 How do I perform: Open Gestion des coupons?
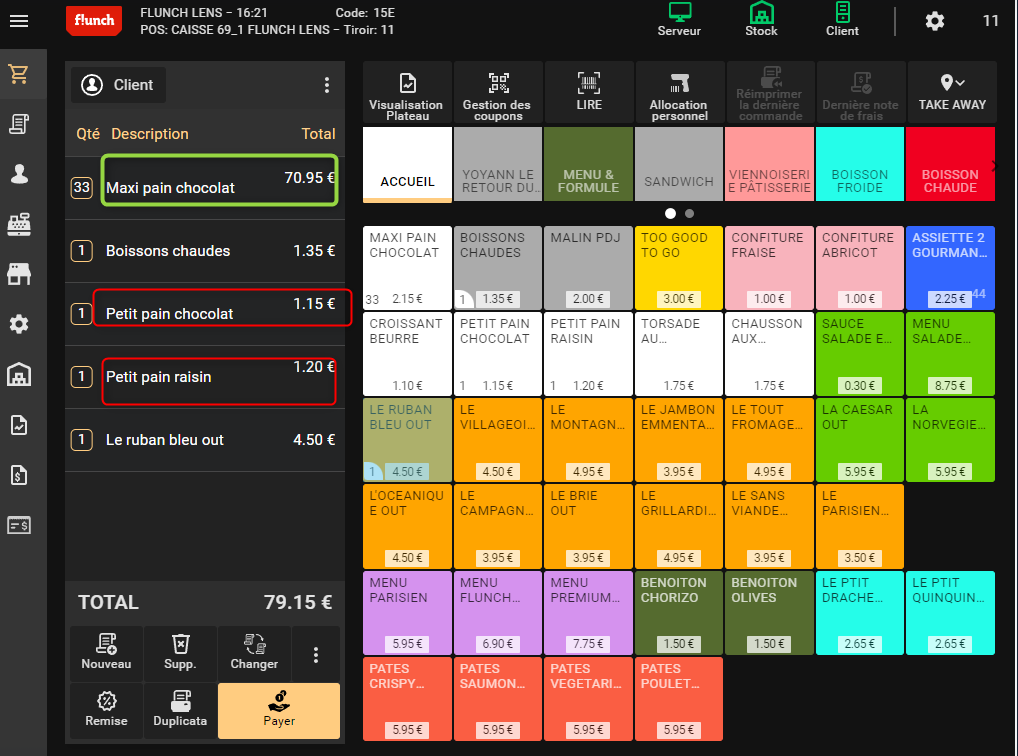[x=498, y=92]
